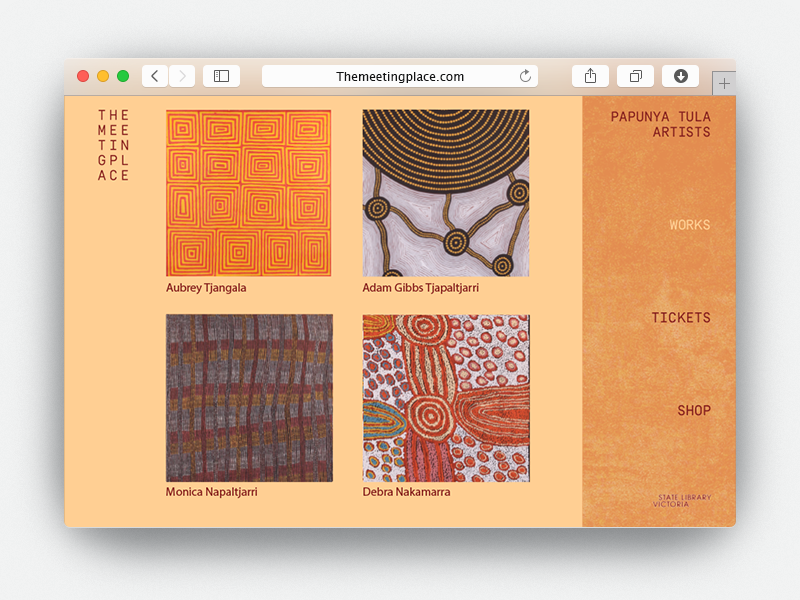Maximize window with green button
Screen dimensions: 800x600
pyautogui.click(x=123, y=76)
